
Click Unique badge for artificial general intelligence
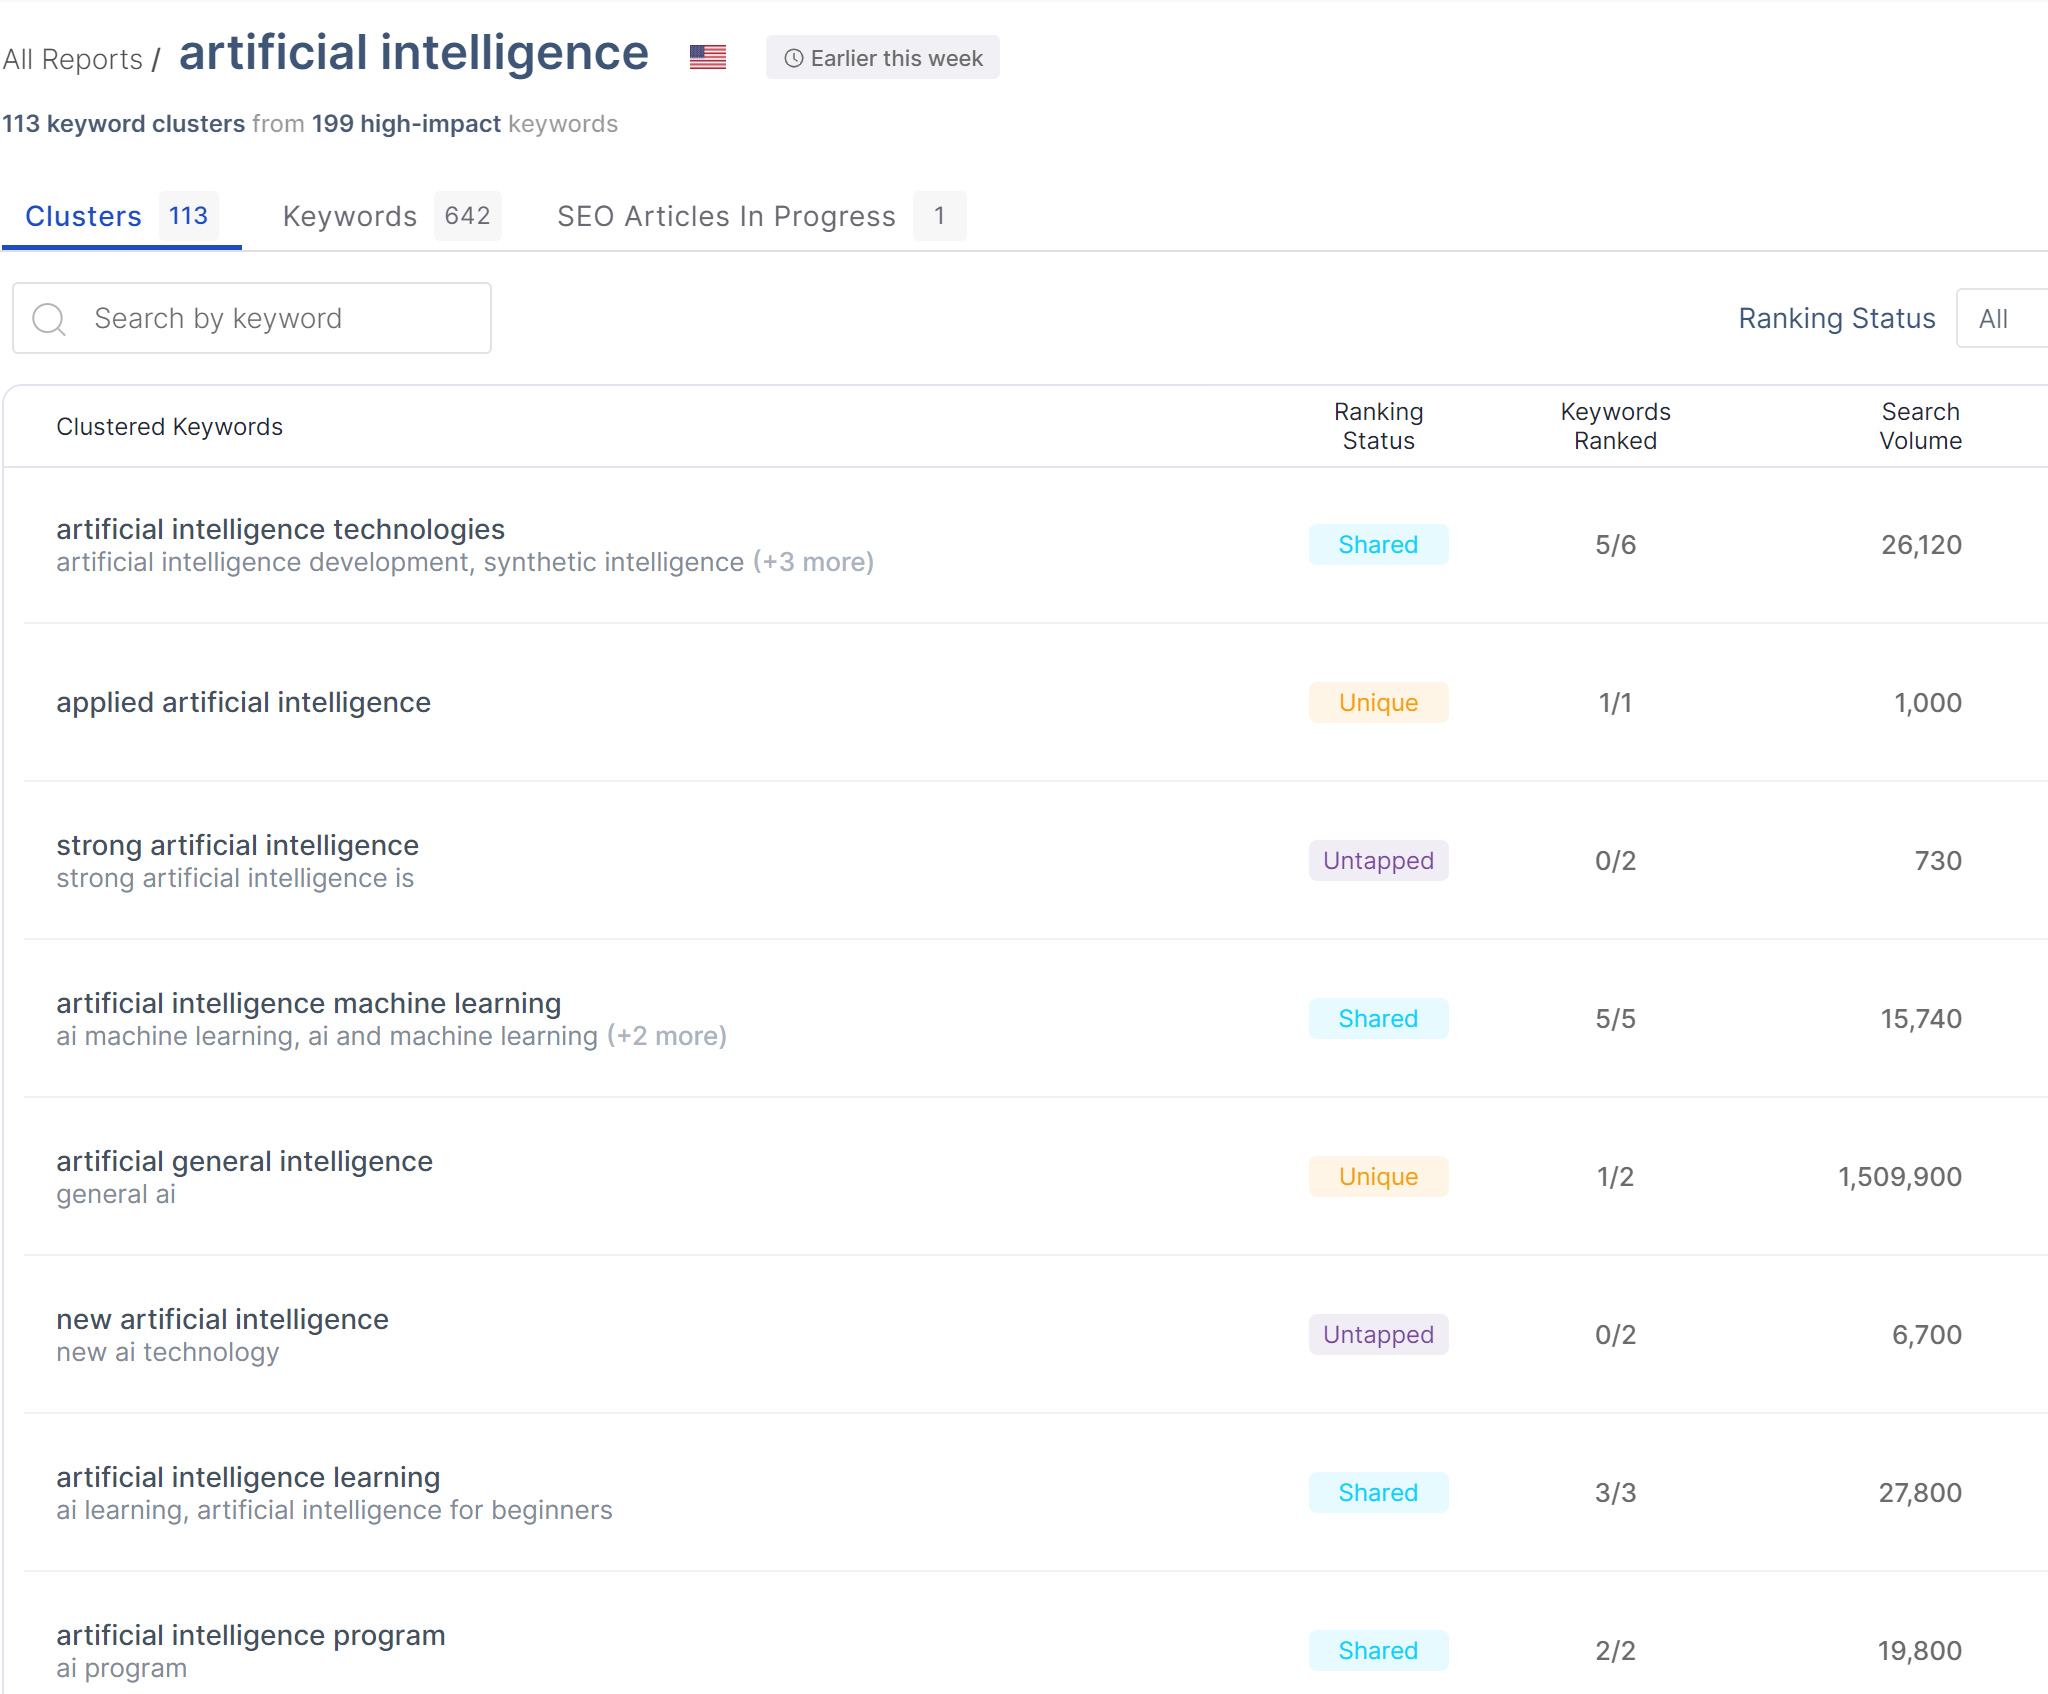1377,1176
